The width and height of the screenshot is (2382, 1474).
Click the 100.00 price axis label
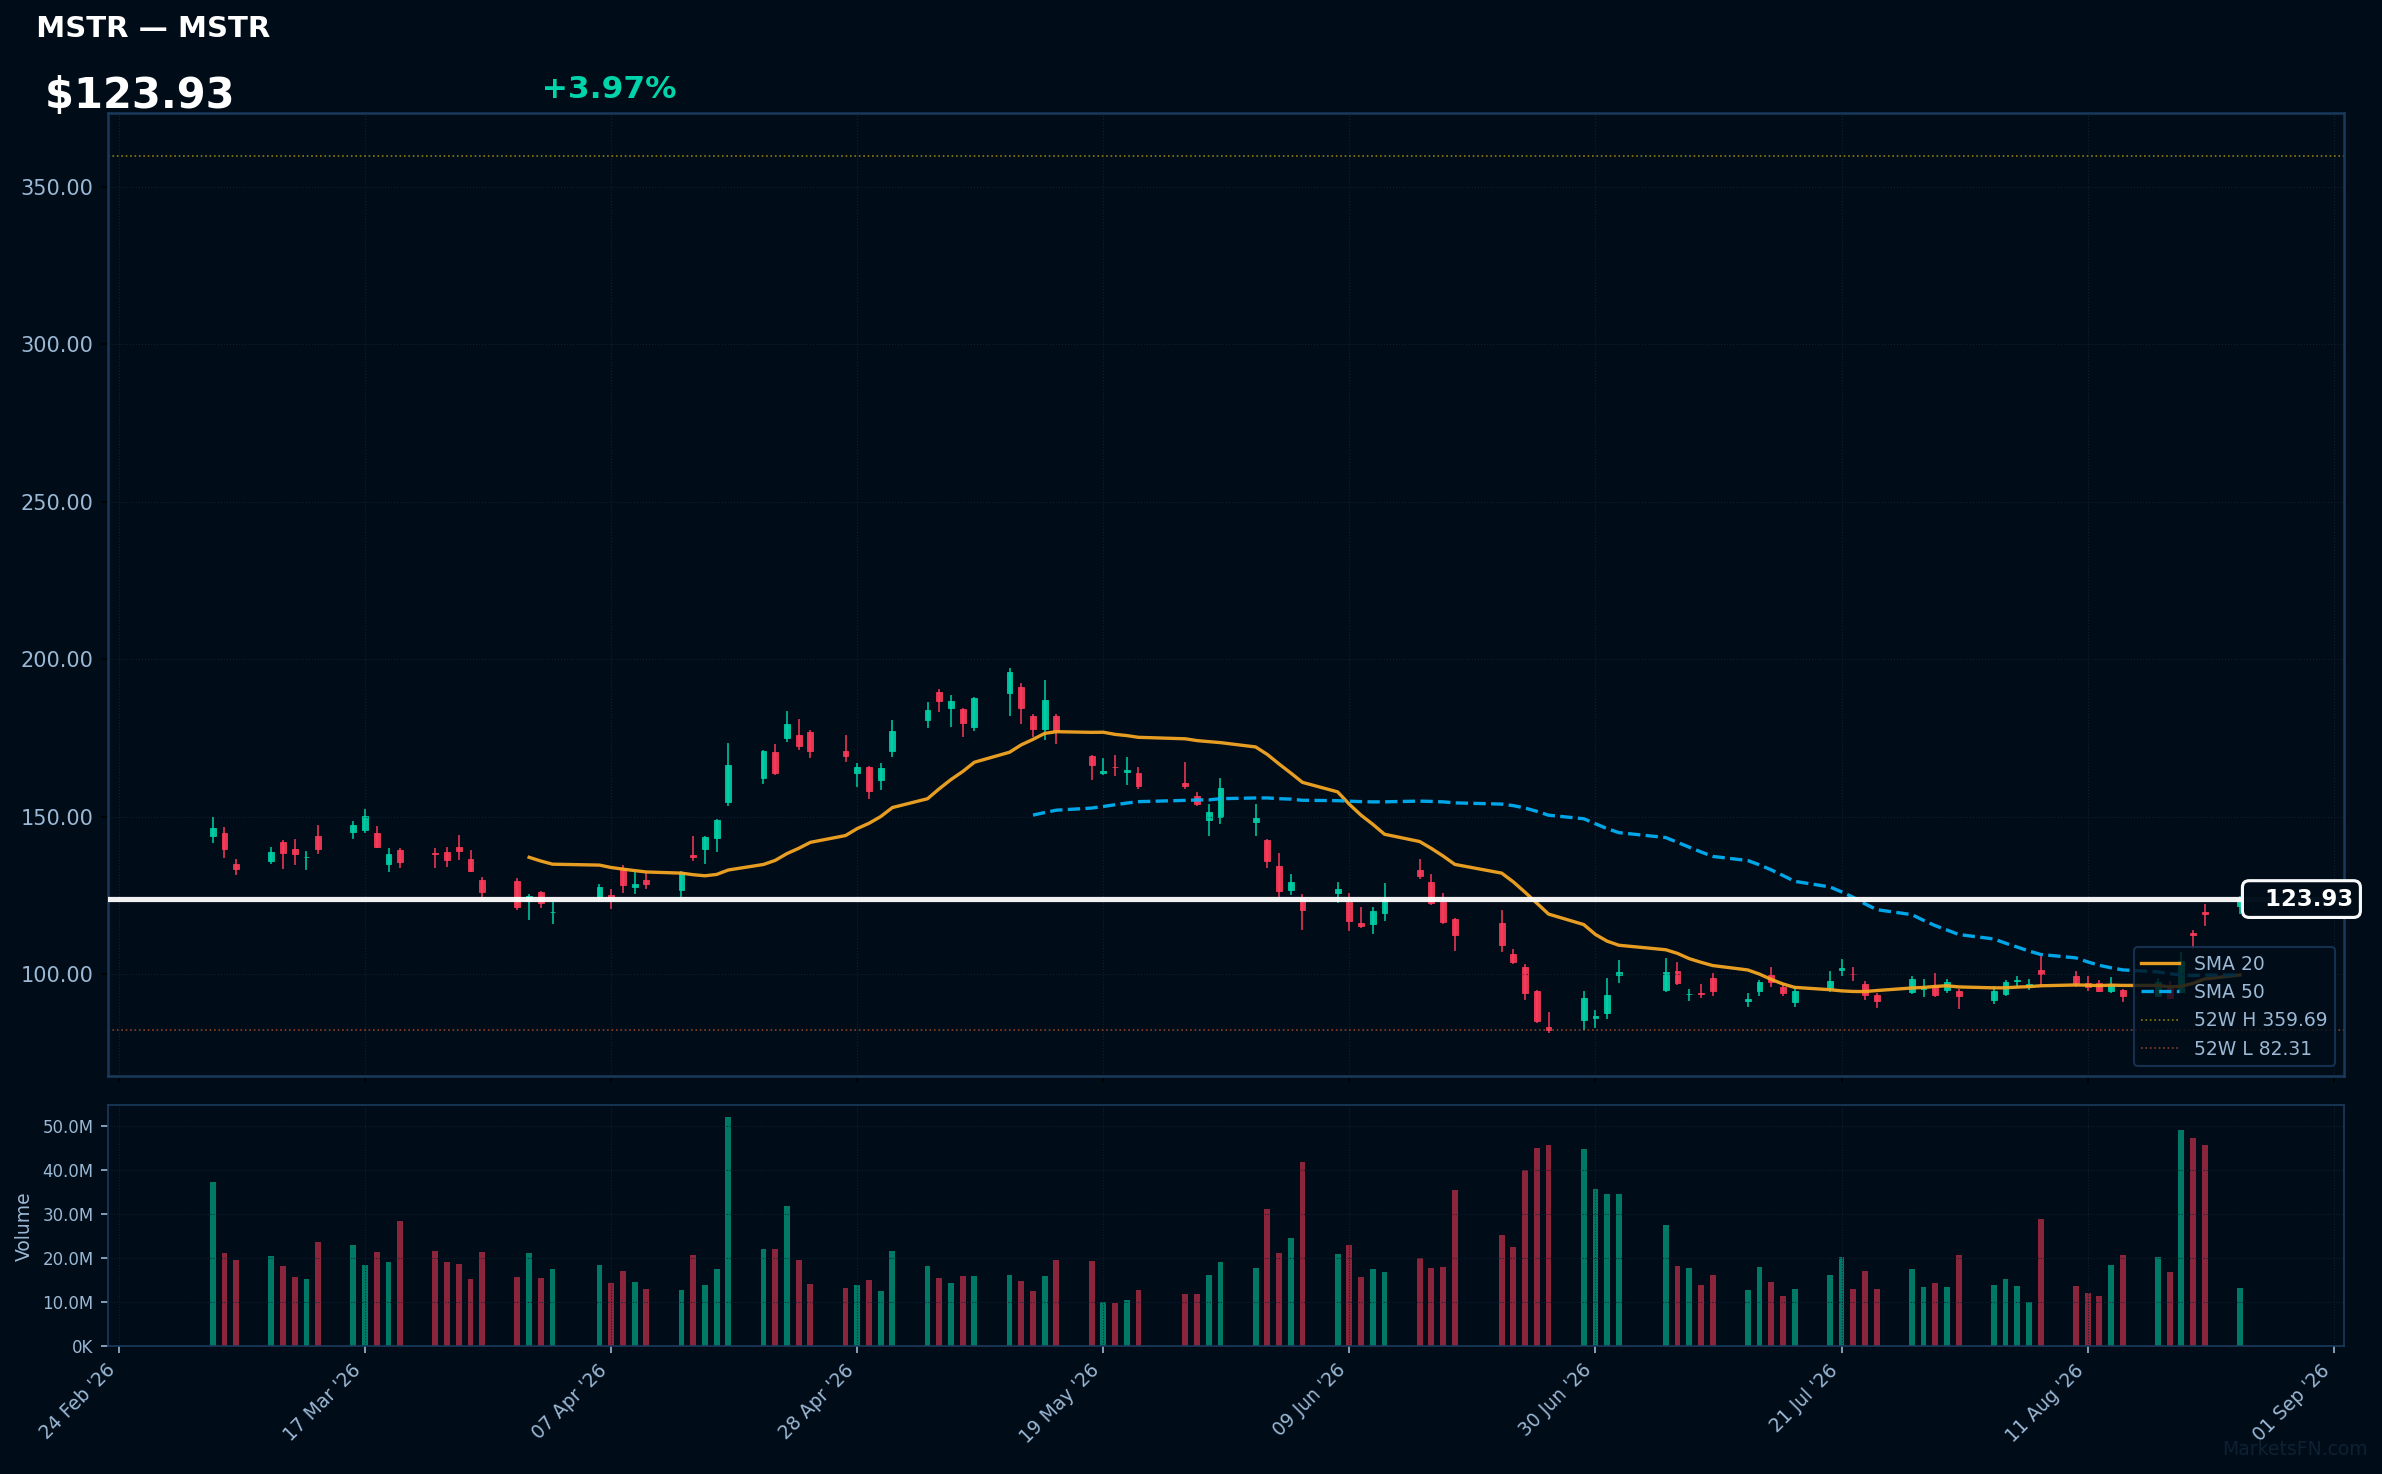(x=57, y=975)
